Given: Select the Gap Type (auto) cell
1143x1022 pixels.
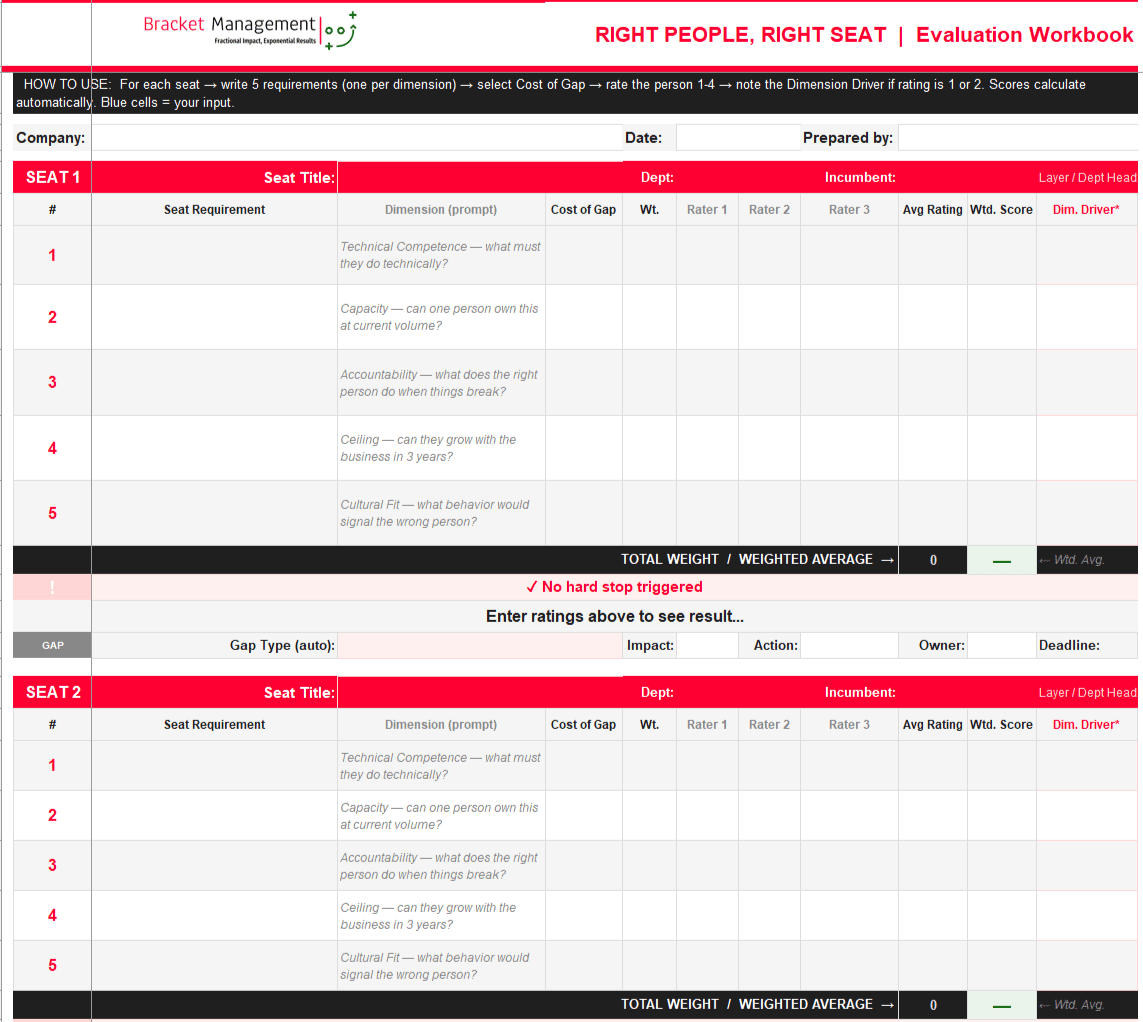Looking at the screenshot, I should click(480, 645).
